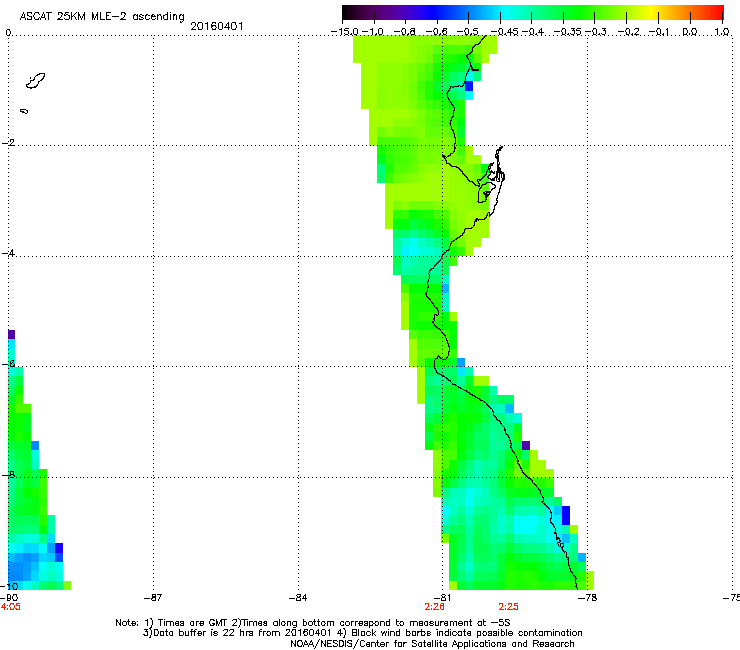Click the -0.45 color bar label
Viewport: 740px width, 650px height.
tap(505, 32)
